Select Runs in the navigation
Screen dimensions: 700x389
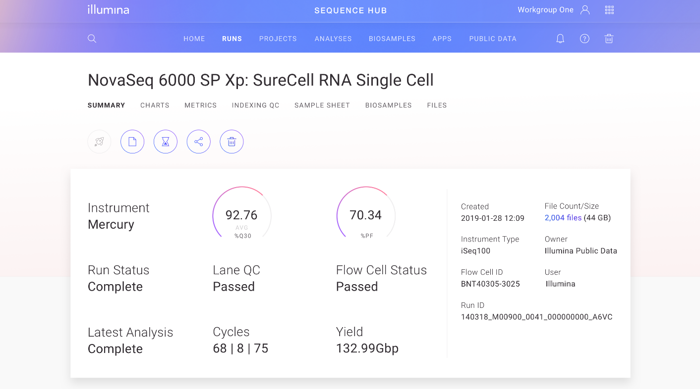[232, 39]
